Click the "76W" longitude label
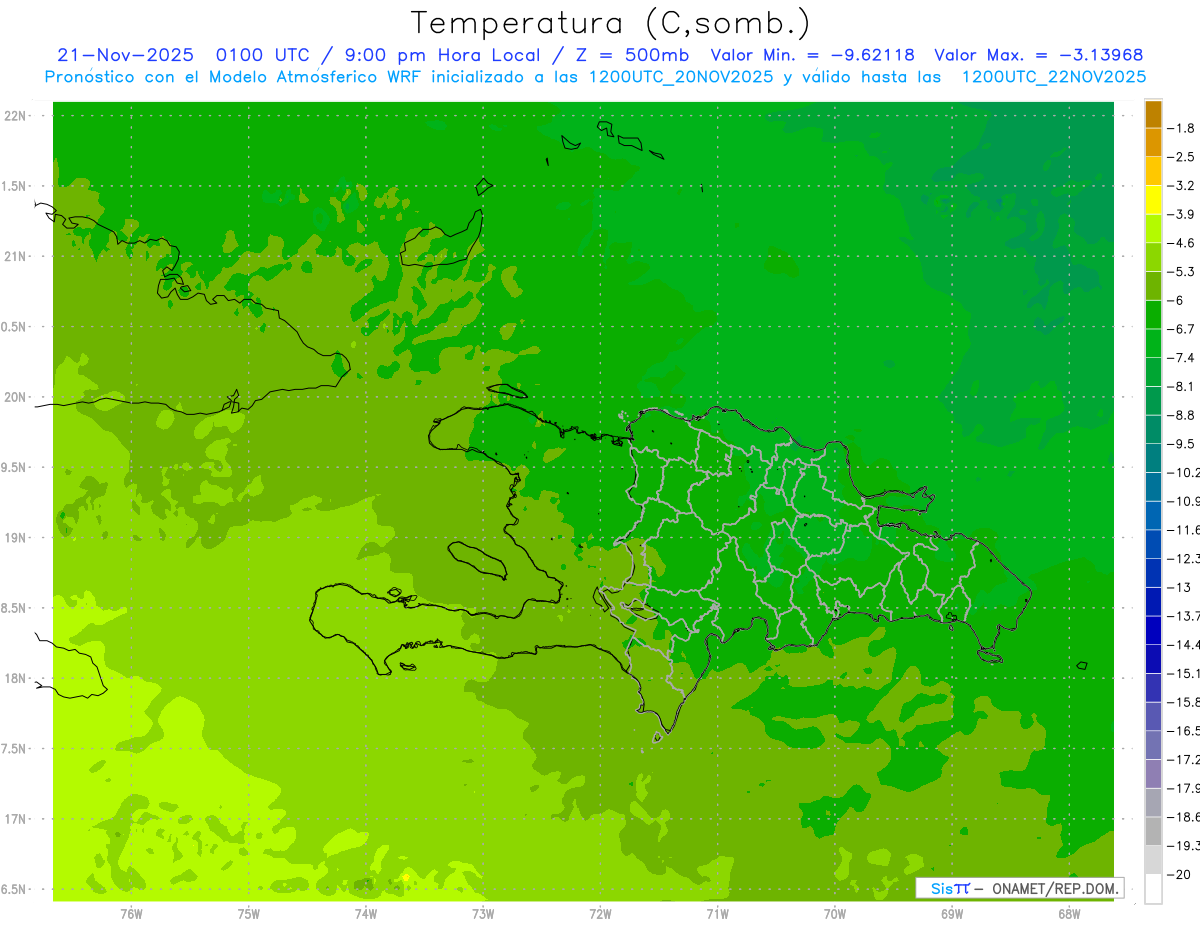This screenshot has height=927, width=1200. [131, 914]
